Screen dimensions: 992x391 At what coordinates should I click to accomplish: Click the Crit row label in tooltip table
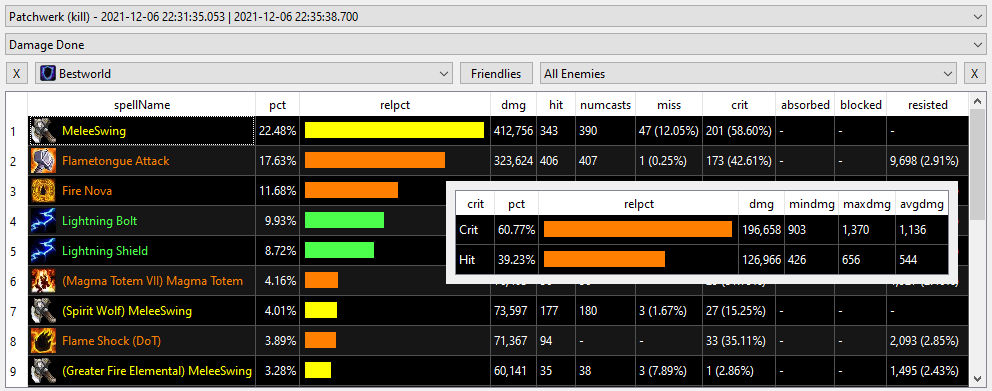474,229
